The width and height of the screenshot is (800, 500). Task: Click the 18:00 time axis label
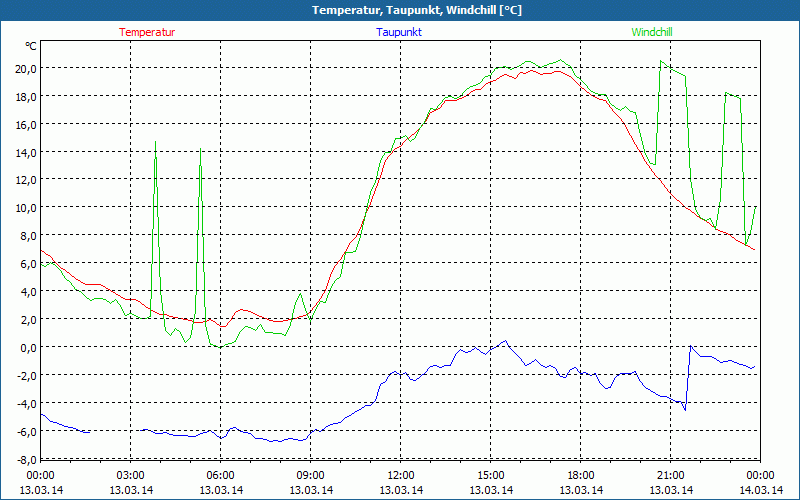point(580,475)
